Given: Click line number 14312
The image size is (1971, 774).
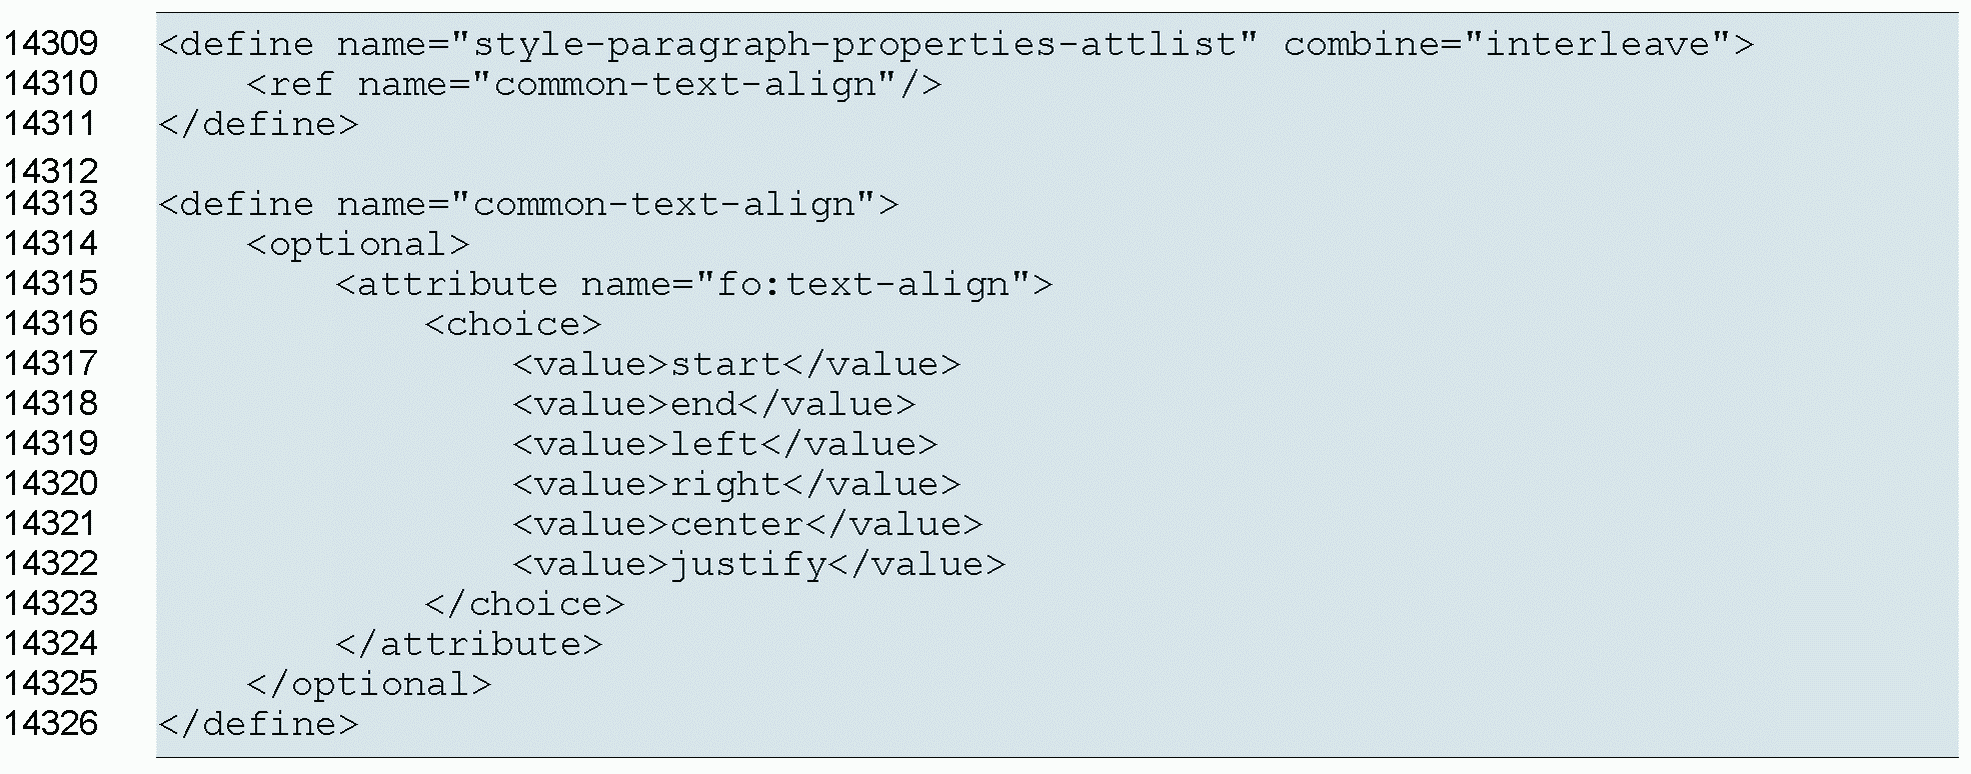Looking at the screenshot, I should (x=51, y=170).
